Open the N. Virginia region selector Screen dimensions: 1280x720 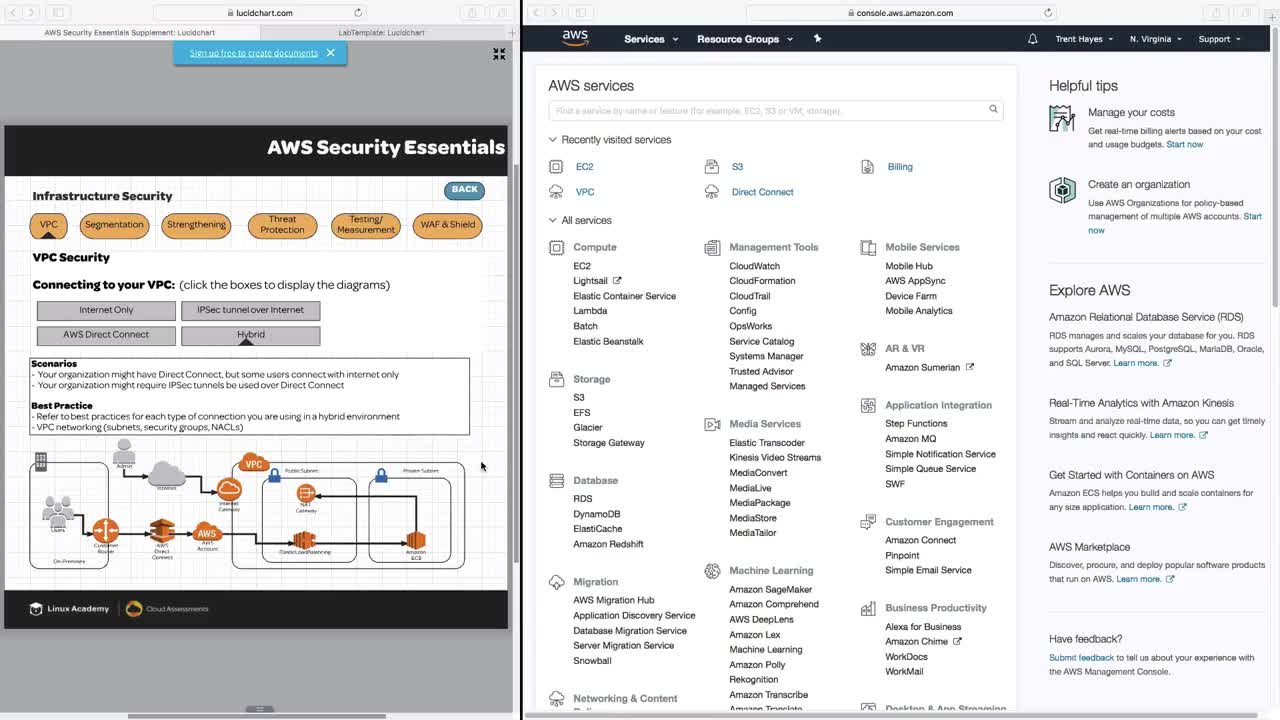click(1156, 39)
